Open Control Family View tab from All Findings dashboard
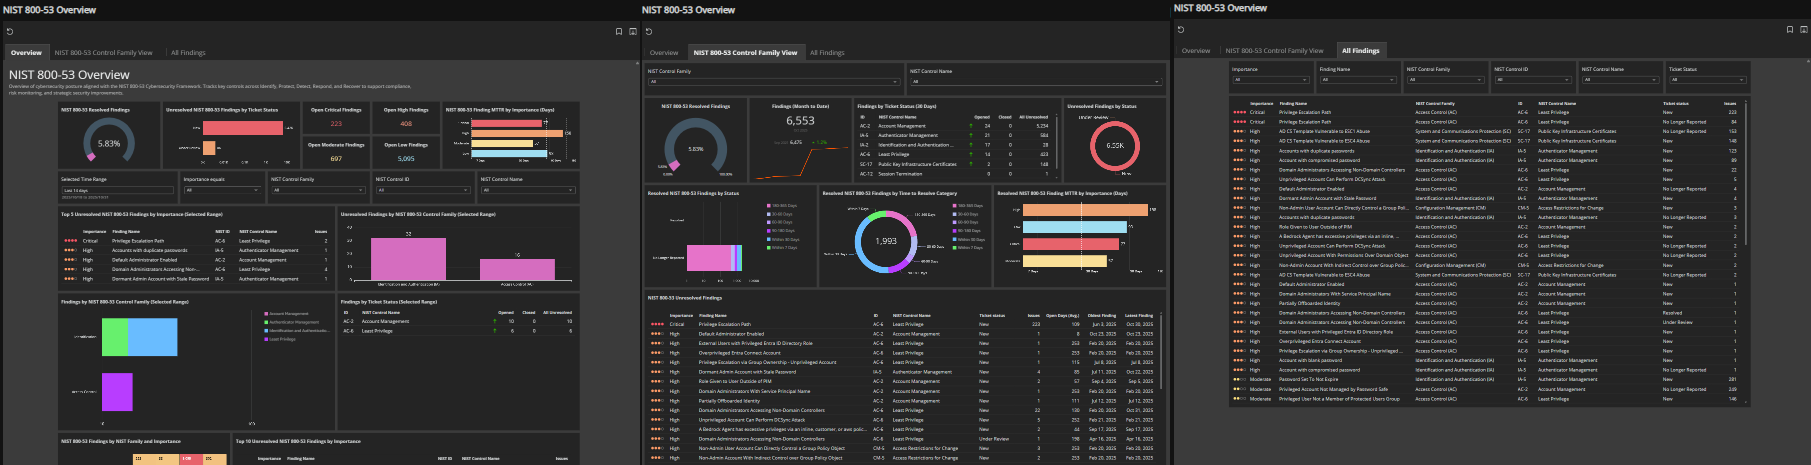Image resolution: width=1811 pixels, height=465 pixels. (x=1274, y=51)
